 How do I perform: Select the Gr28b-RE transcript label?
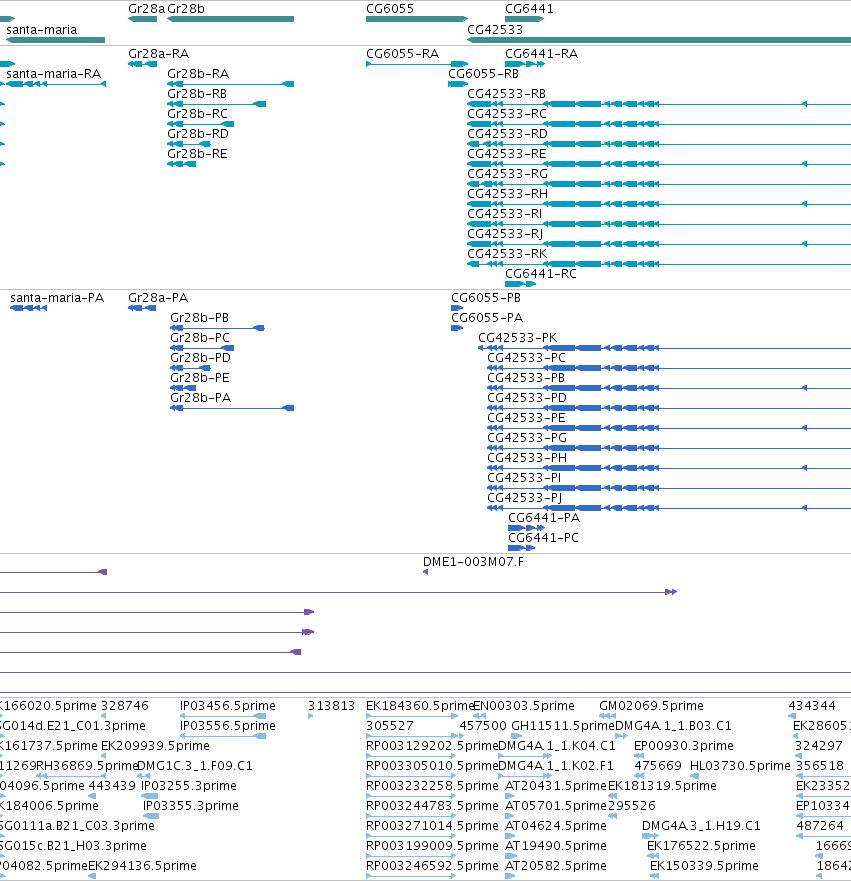197,154
